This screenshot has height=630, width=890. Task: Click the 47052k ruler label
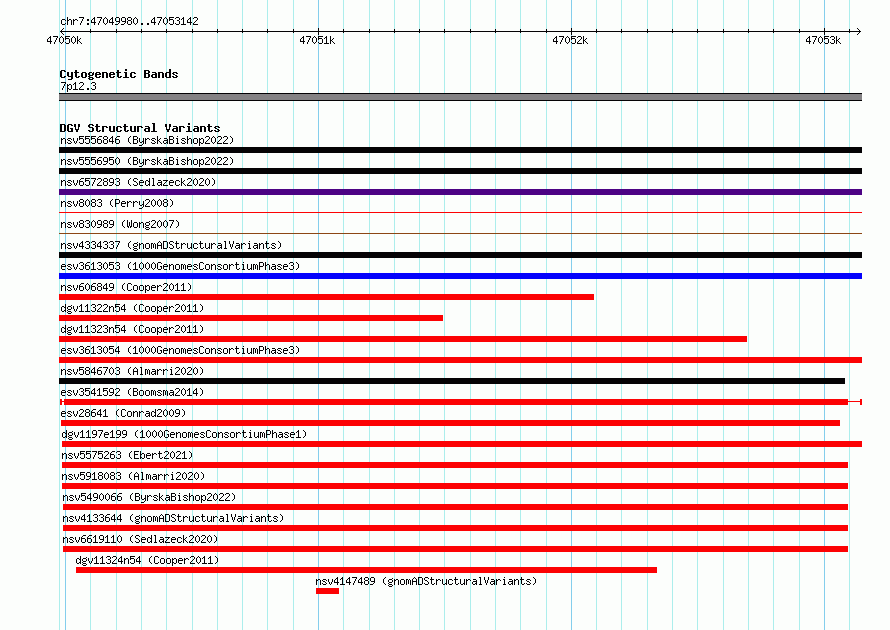pyautogui.click(x=570, y=40)
